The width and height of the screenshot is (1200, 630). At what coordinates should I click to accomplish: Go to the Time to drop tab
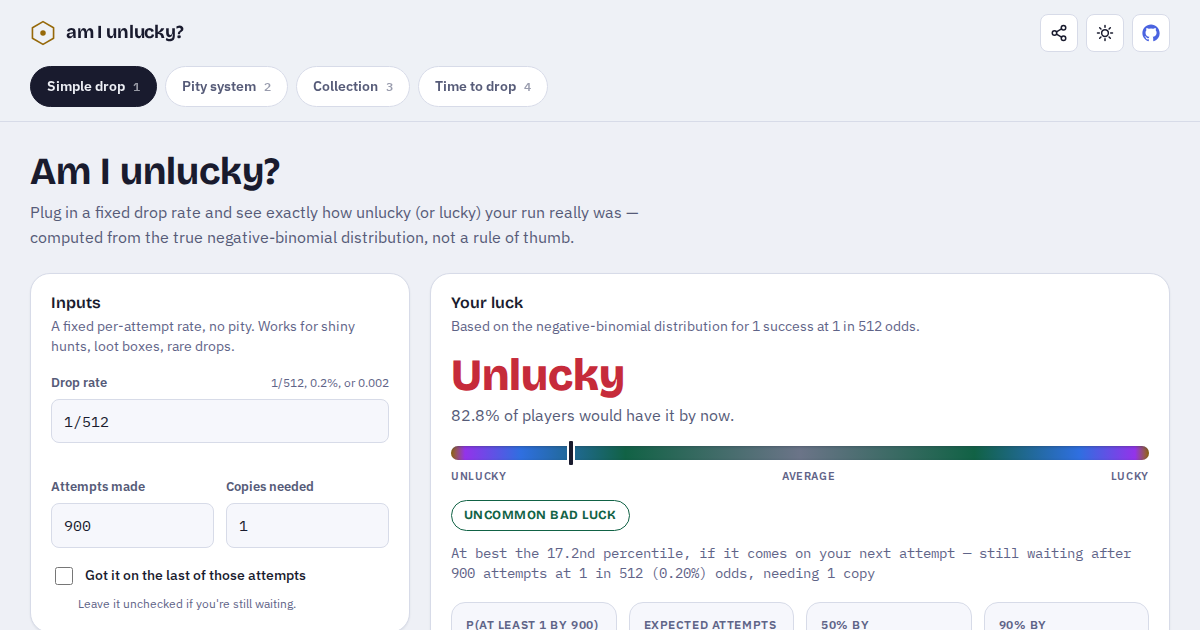(x=483, y=87)
